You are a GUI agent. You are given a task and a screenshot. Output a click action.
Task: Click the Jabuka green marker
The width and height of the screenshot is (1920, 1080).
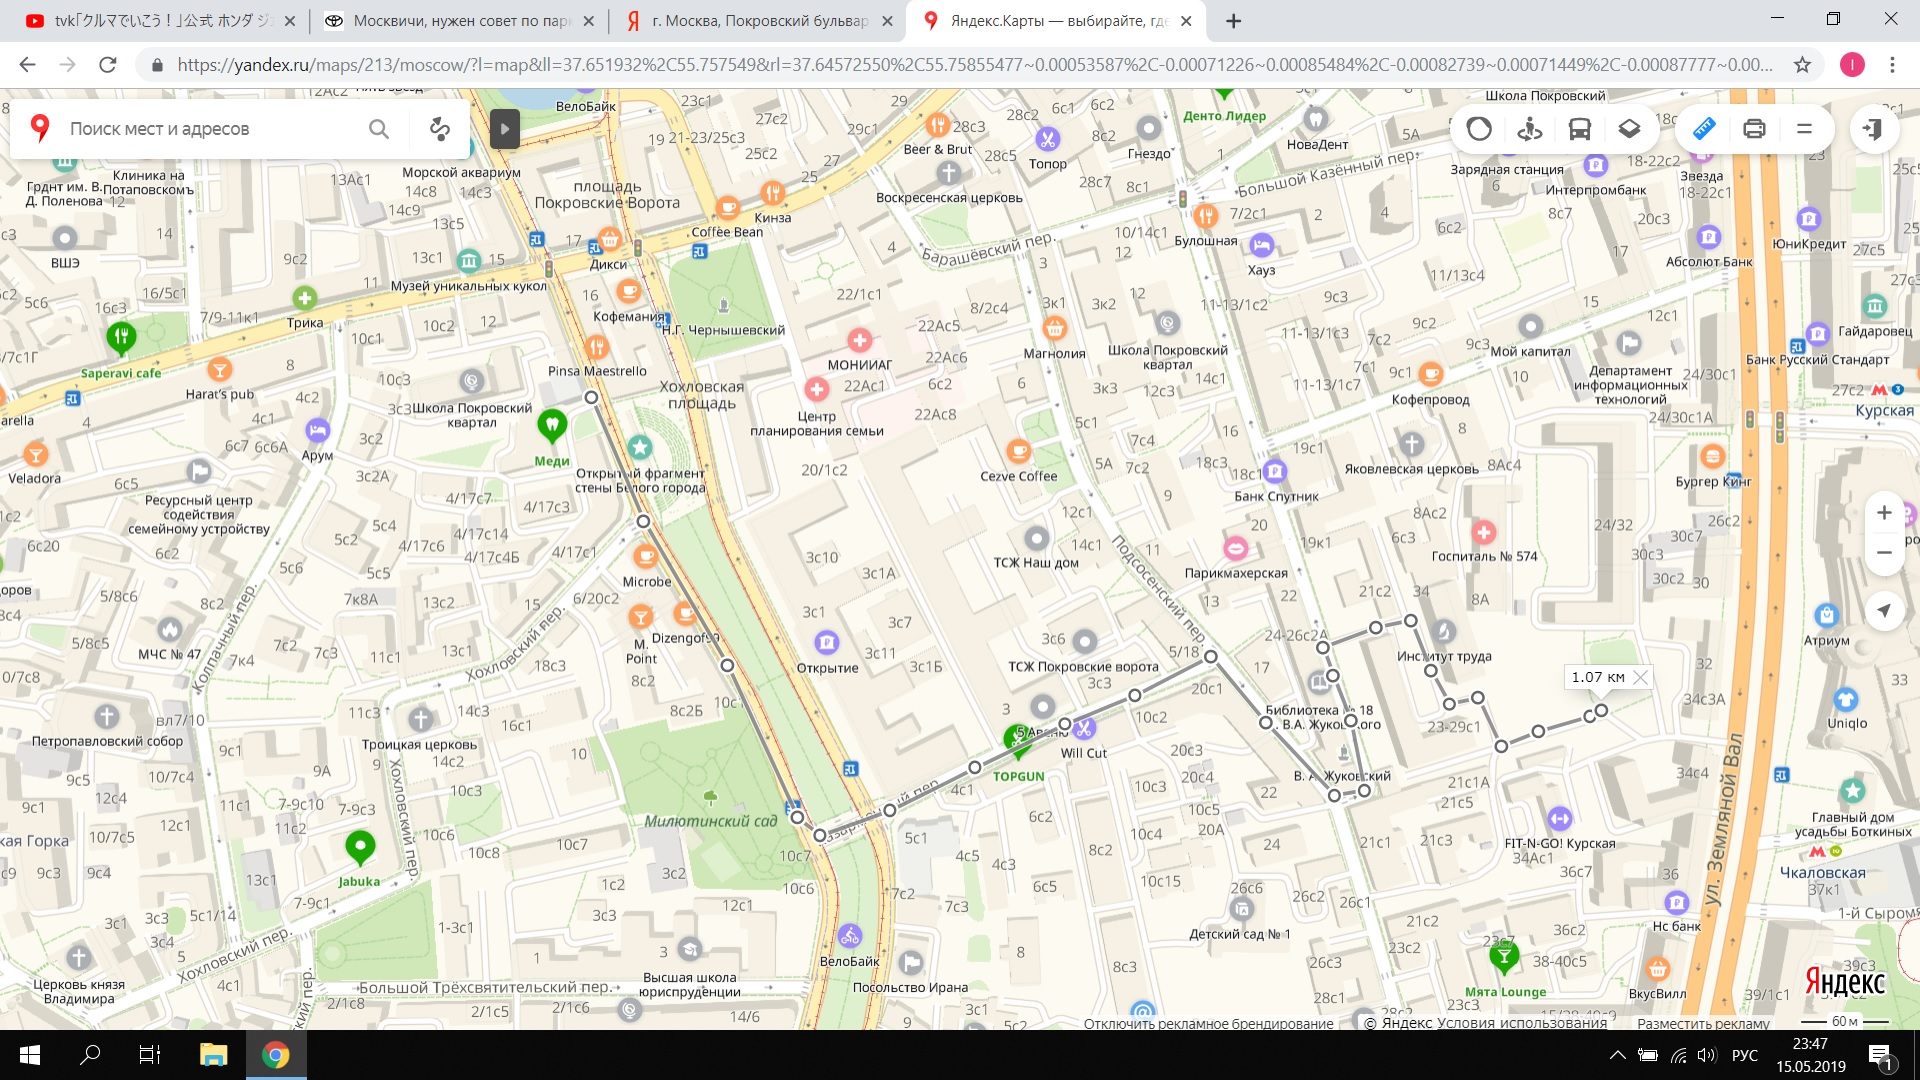pos(359,849)
